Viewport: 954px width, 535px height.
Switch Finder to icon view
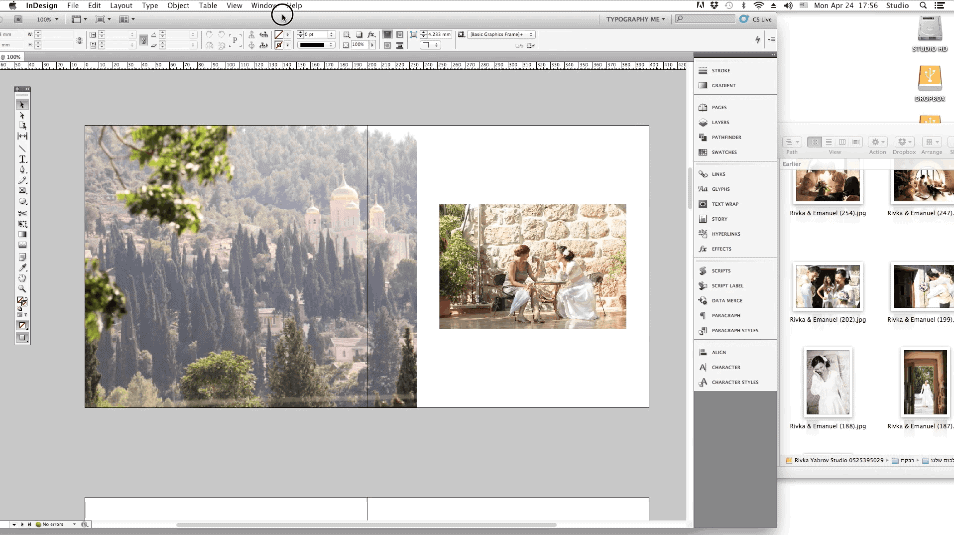click(x=815, y=143)
